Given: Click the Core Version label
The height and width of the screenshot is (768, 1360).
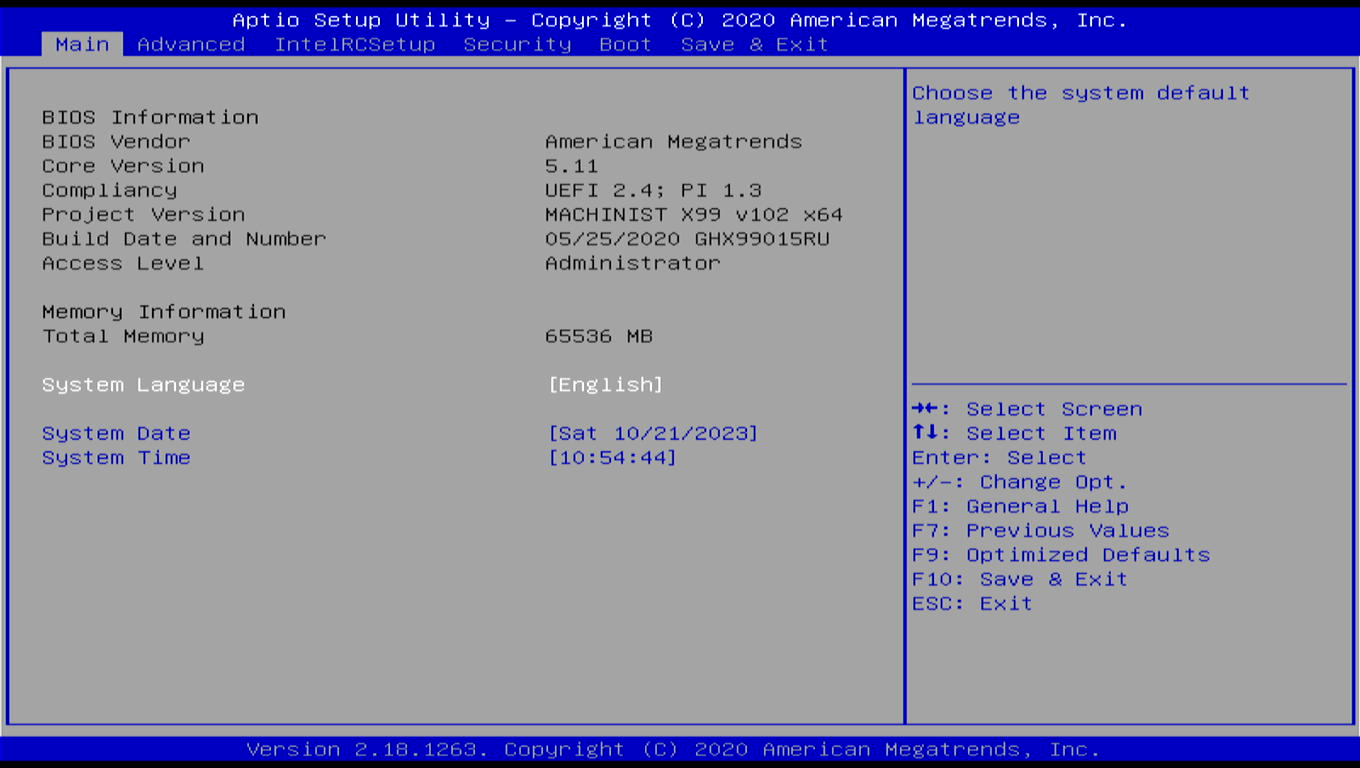Looking at the screenshot, I should click(x=123, y=166).
